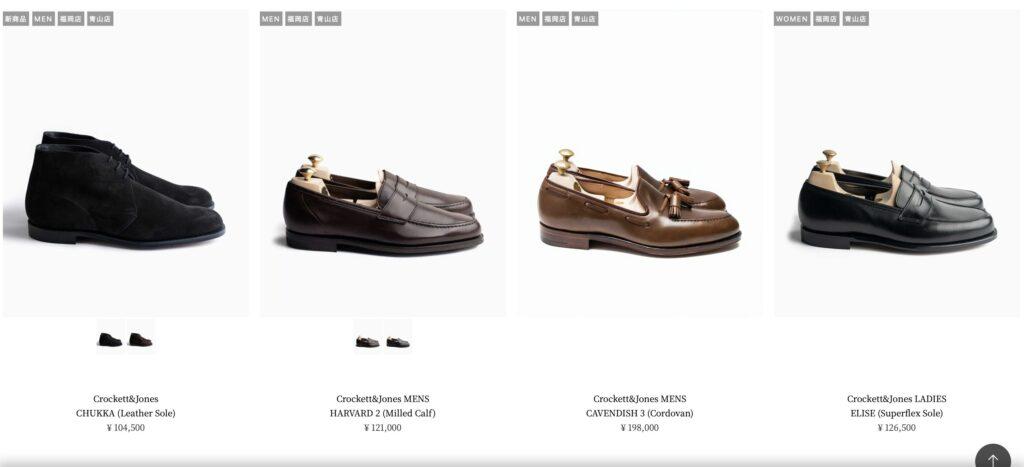1024x467 pixels.
Task: Select the brown CHUKKA color variant thumbnail
Action: (140, 336)
